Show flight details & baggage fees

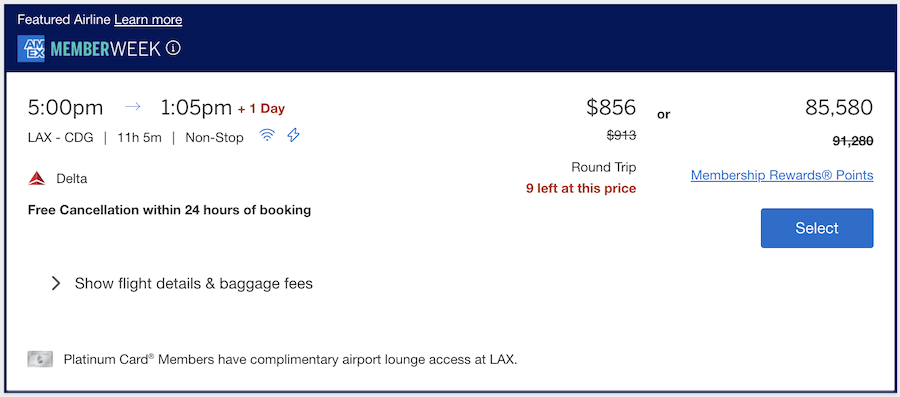point(193,283)
